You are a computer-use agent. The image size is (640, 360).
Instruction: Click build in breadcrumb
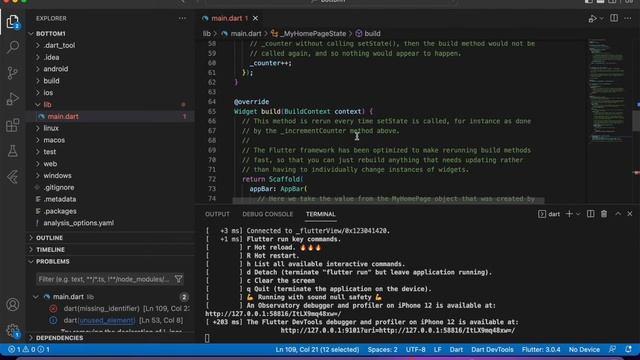tap(372, 33)
